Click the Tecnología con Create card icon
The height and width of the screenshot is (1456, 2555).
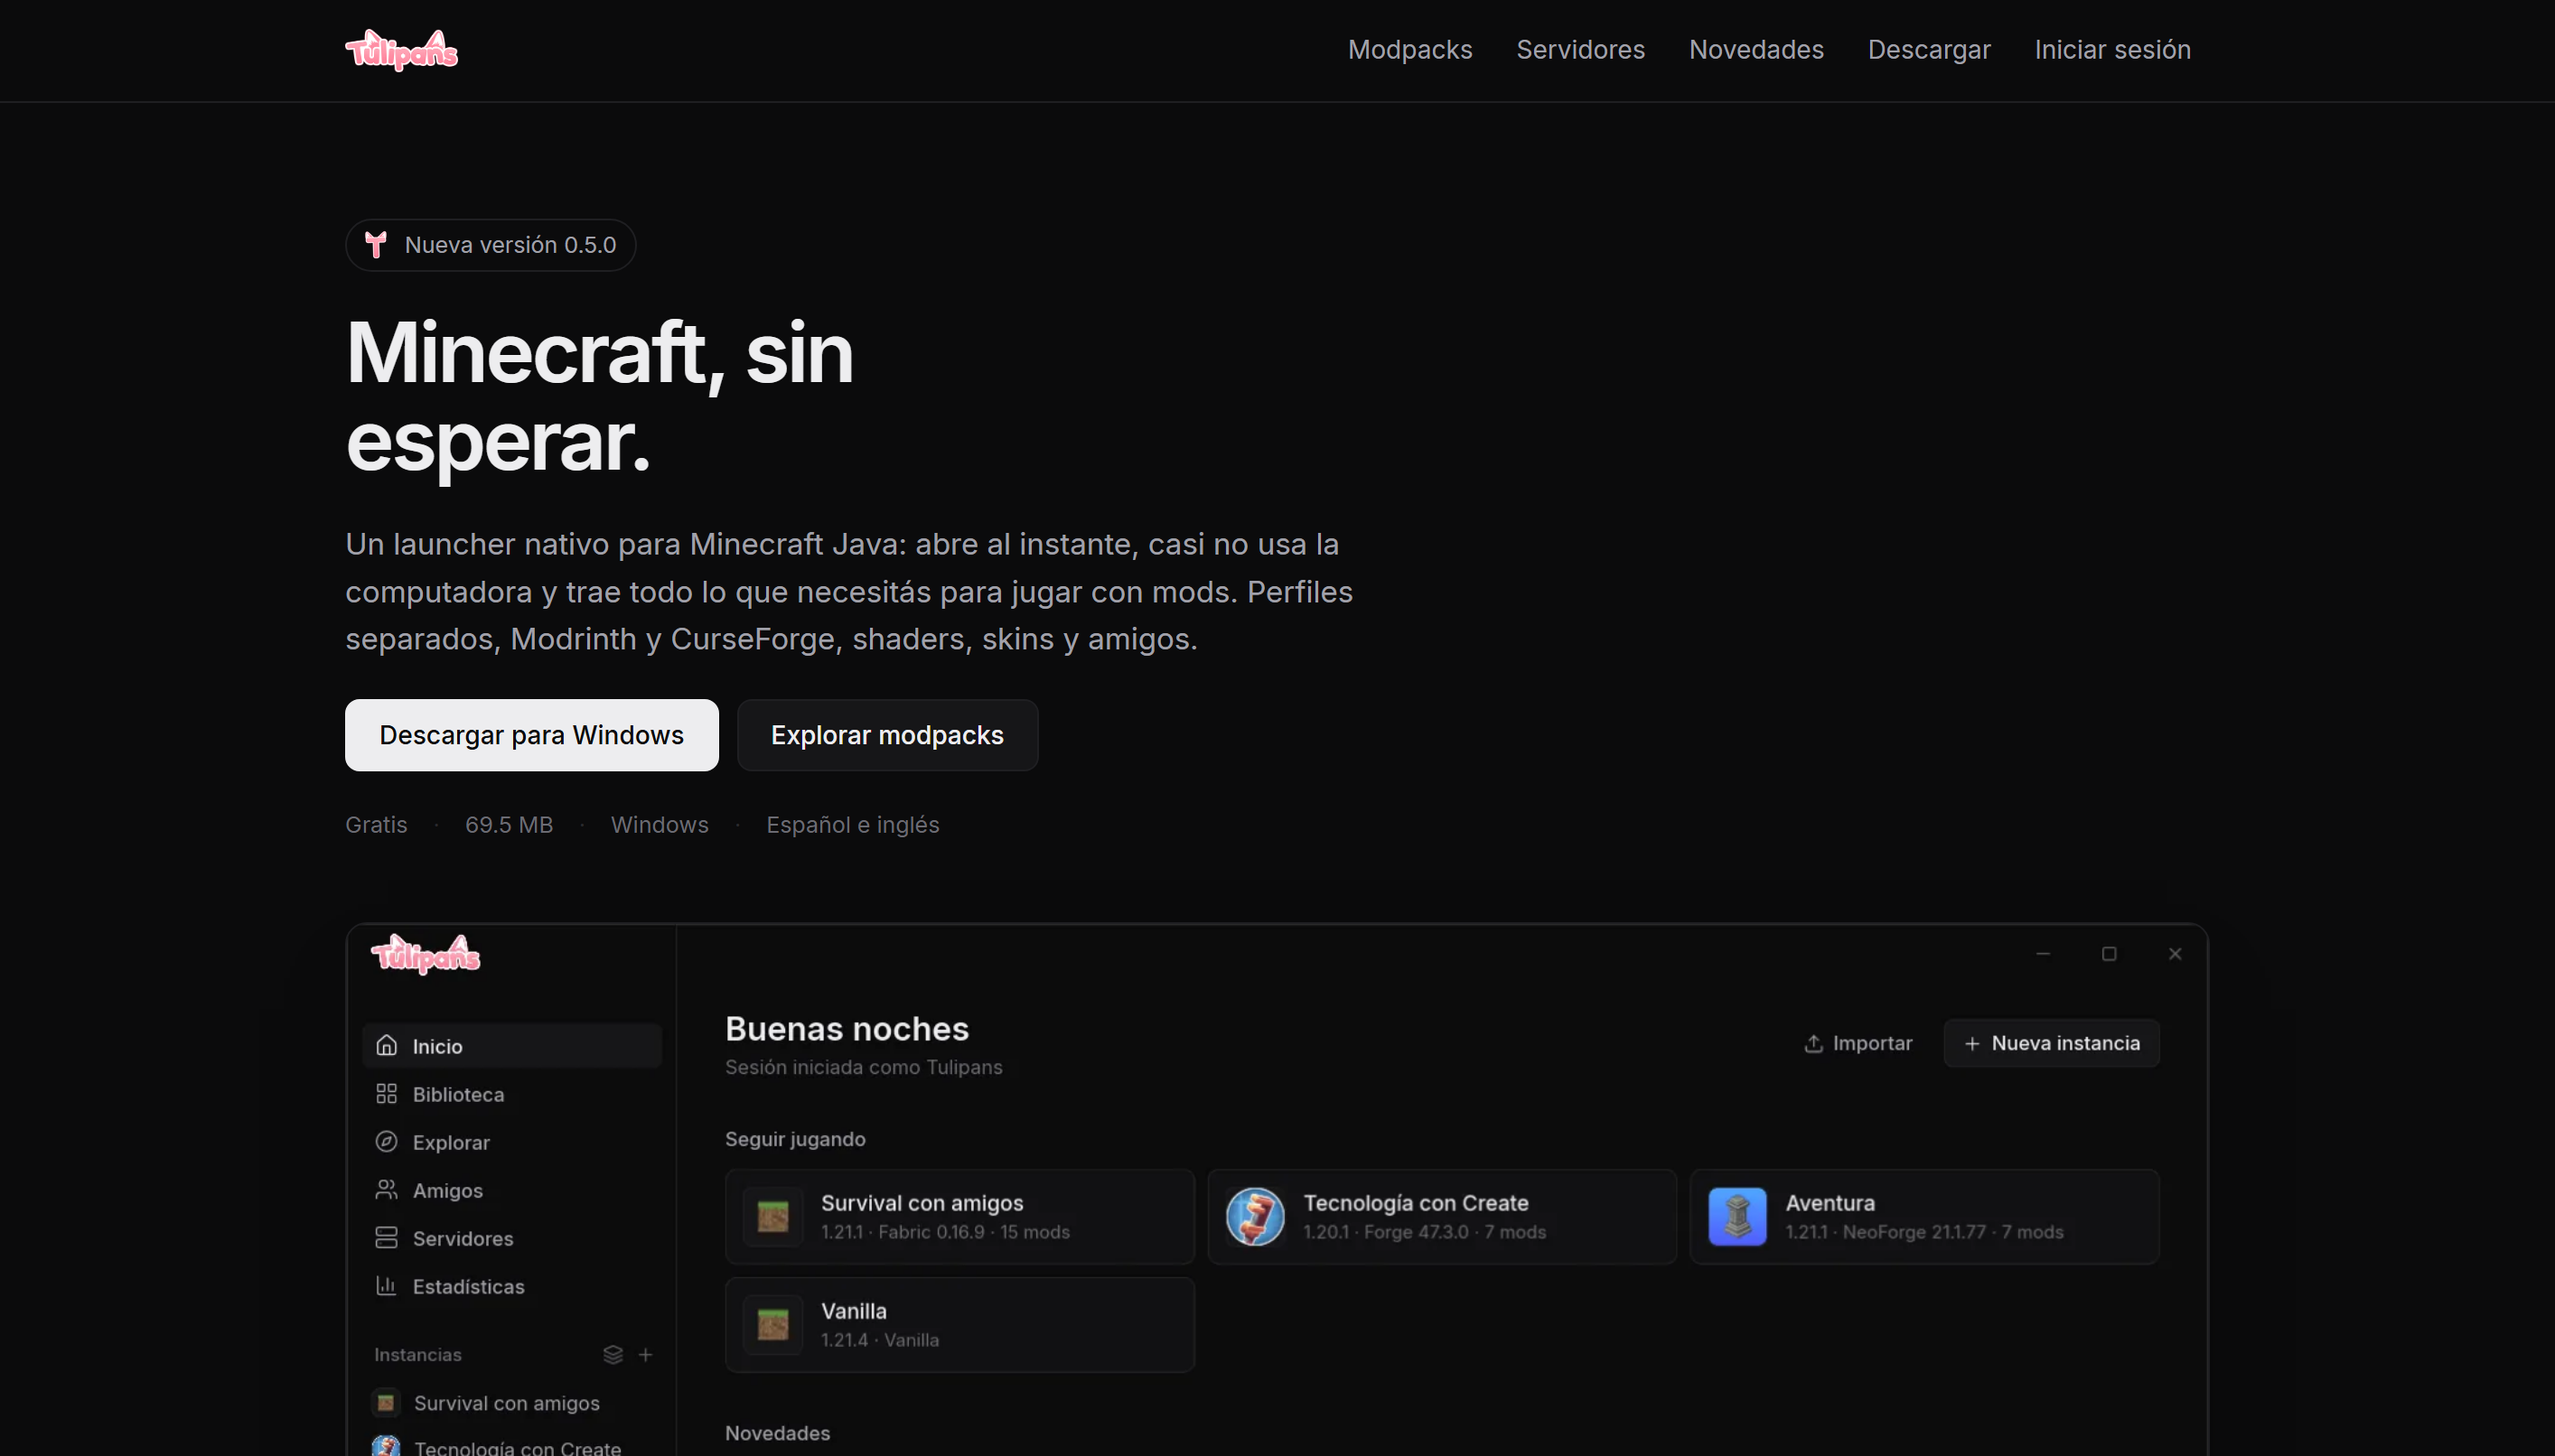pyautogui.click(x=1255, y=1217)
